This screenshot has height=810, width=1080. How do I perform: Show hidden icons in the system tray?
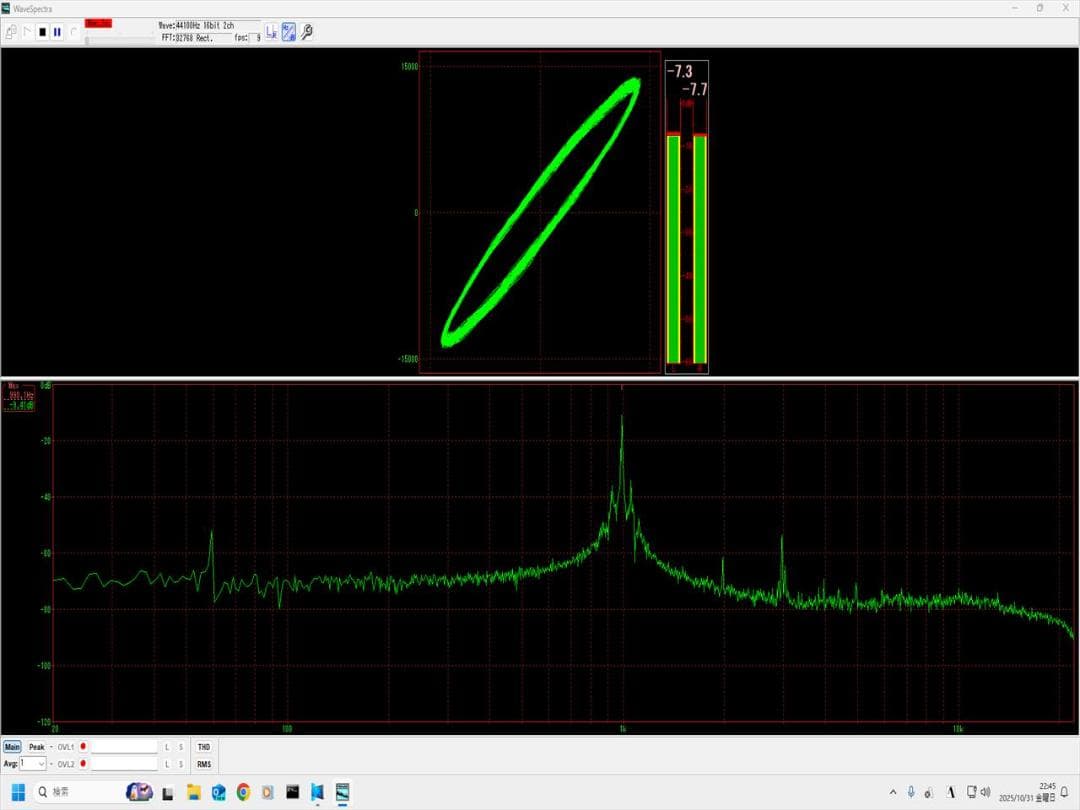point(893,792)
